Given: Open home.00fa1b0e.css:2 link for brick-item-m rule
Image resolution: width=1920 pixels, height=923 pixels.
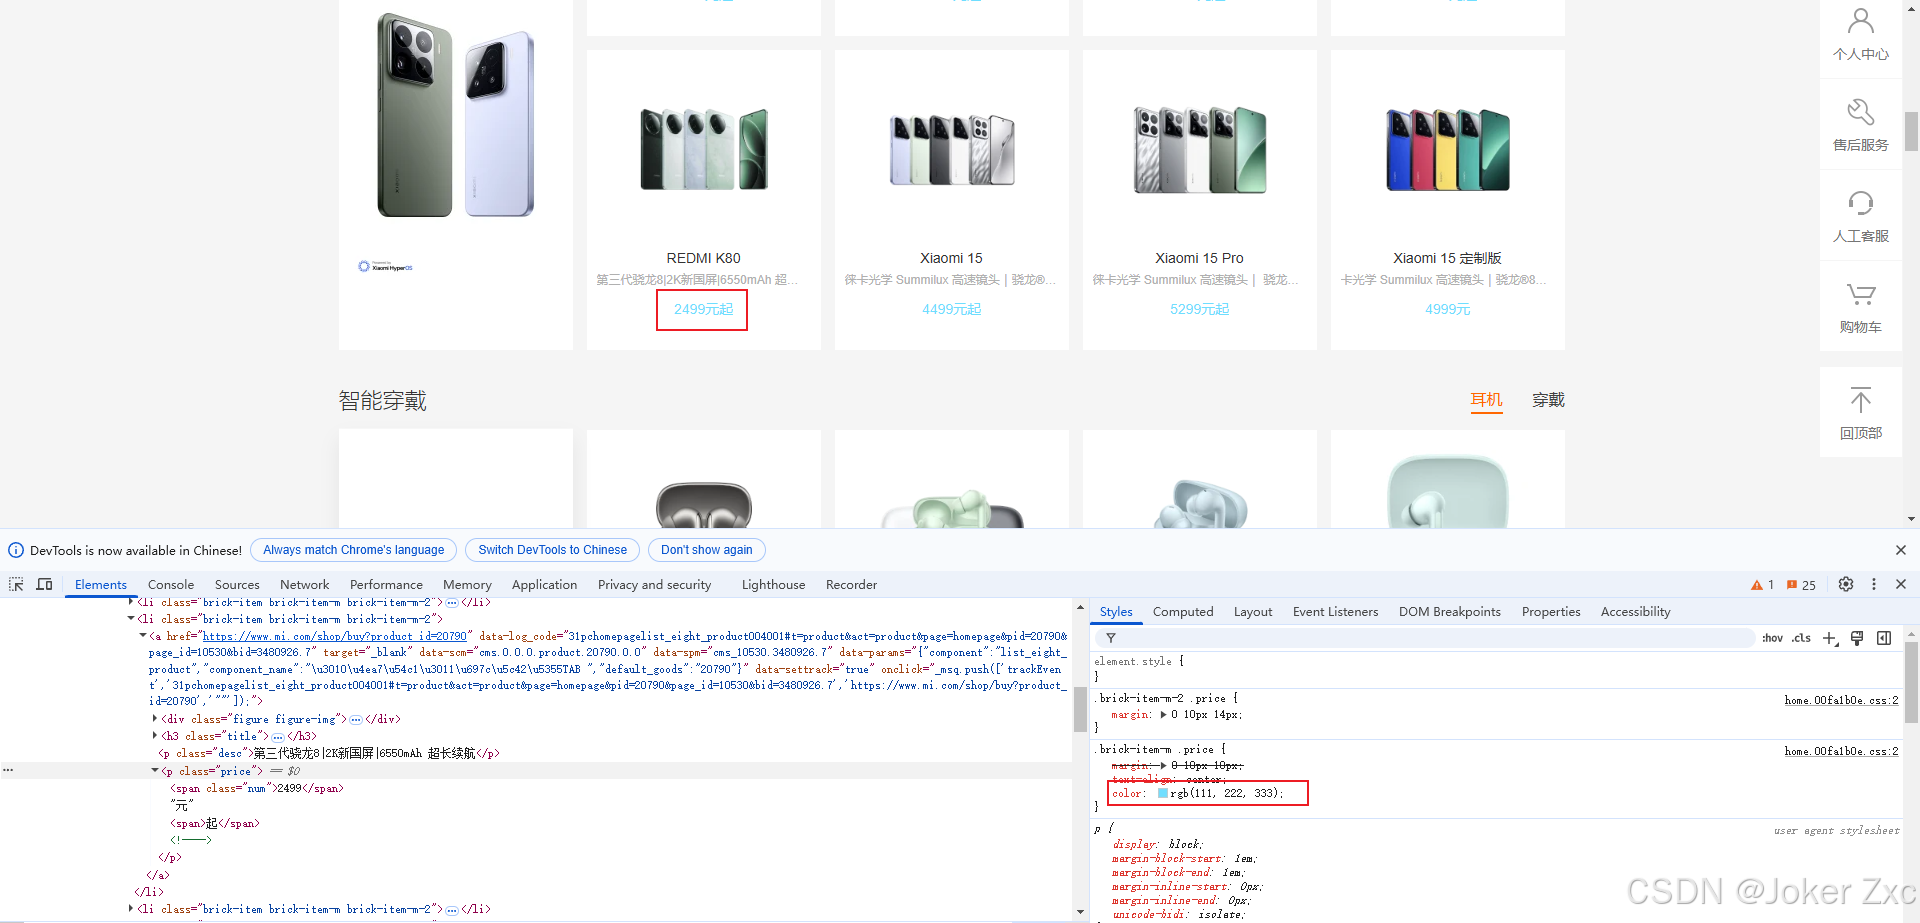Looking at the screenshot, I should click(x=1841, y=751).
